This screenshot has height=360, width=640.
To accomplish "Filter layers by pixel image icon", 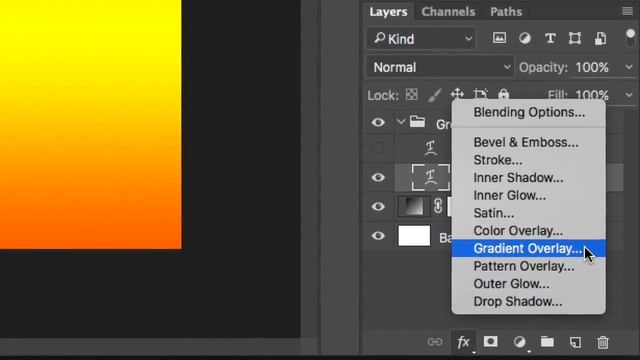I will tap(499, 38).
